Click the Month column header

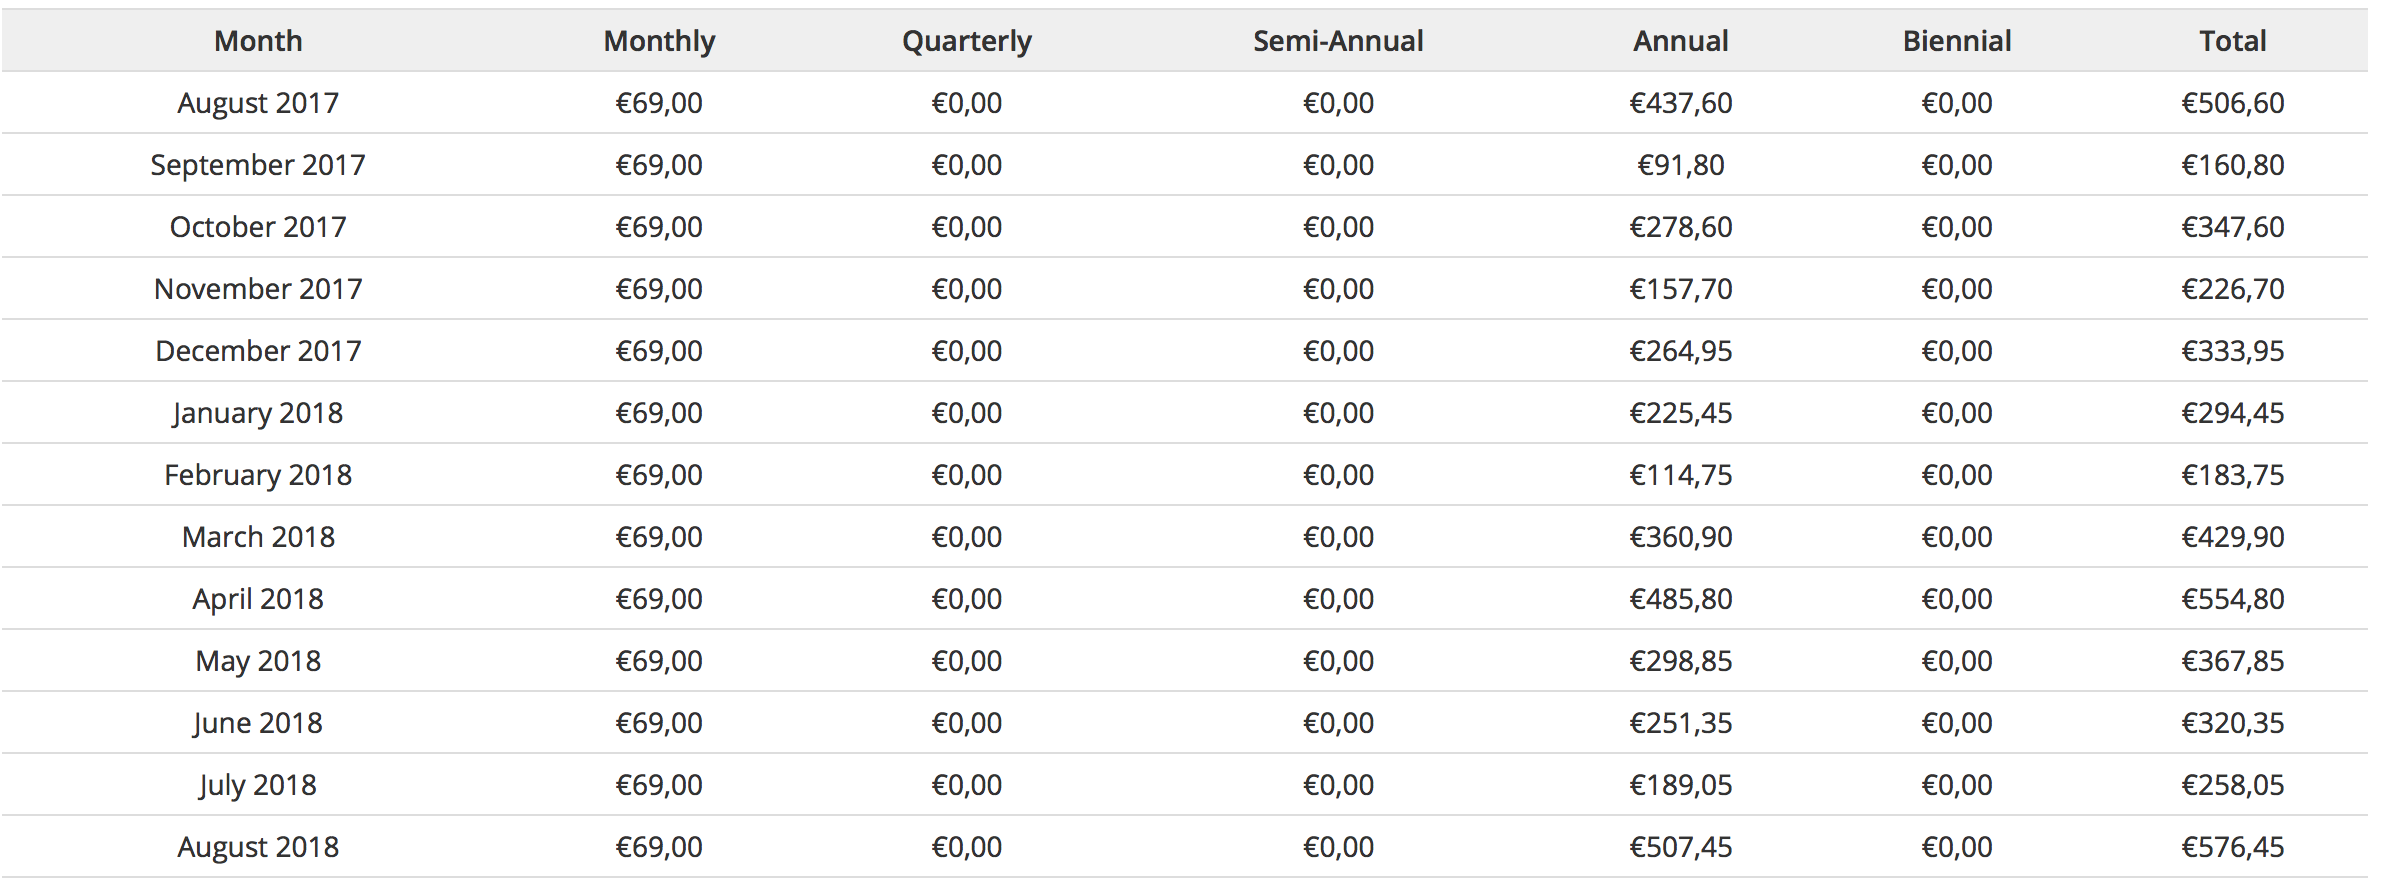(258, 41)
